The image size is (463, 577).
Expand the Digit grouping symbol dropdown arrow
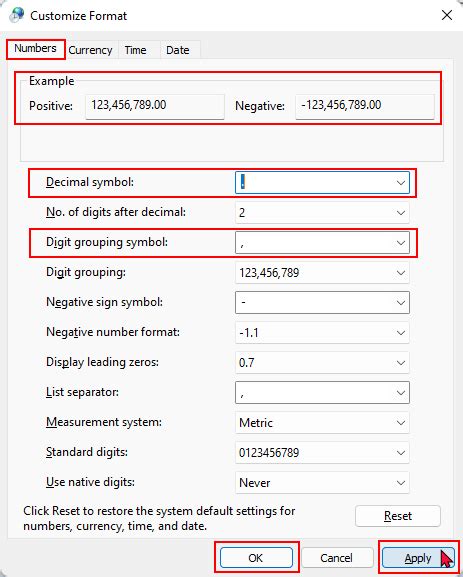401,243
